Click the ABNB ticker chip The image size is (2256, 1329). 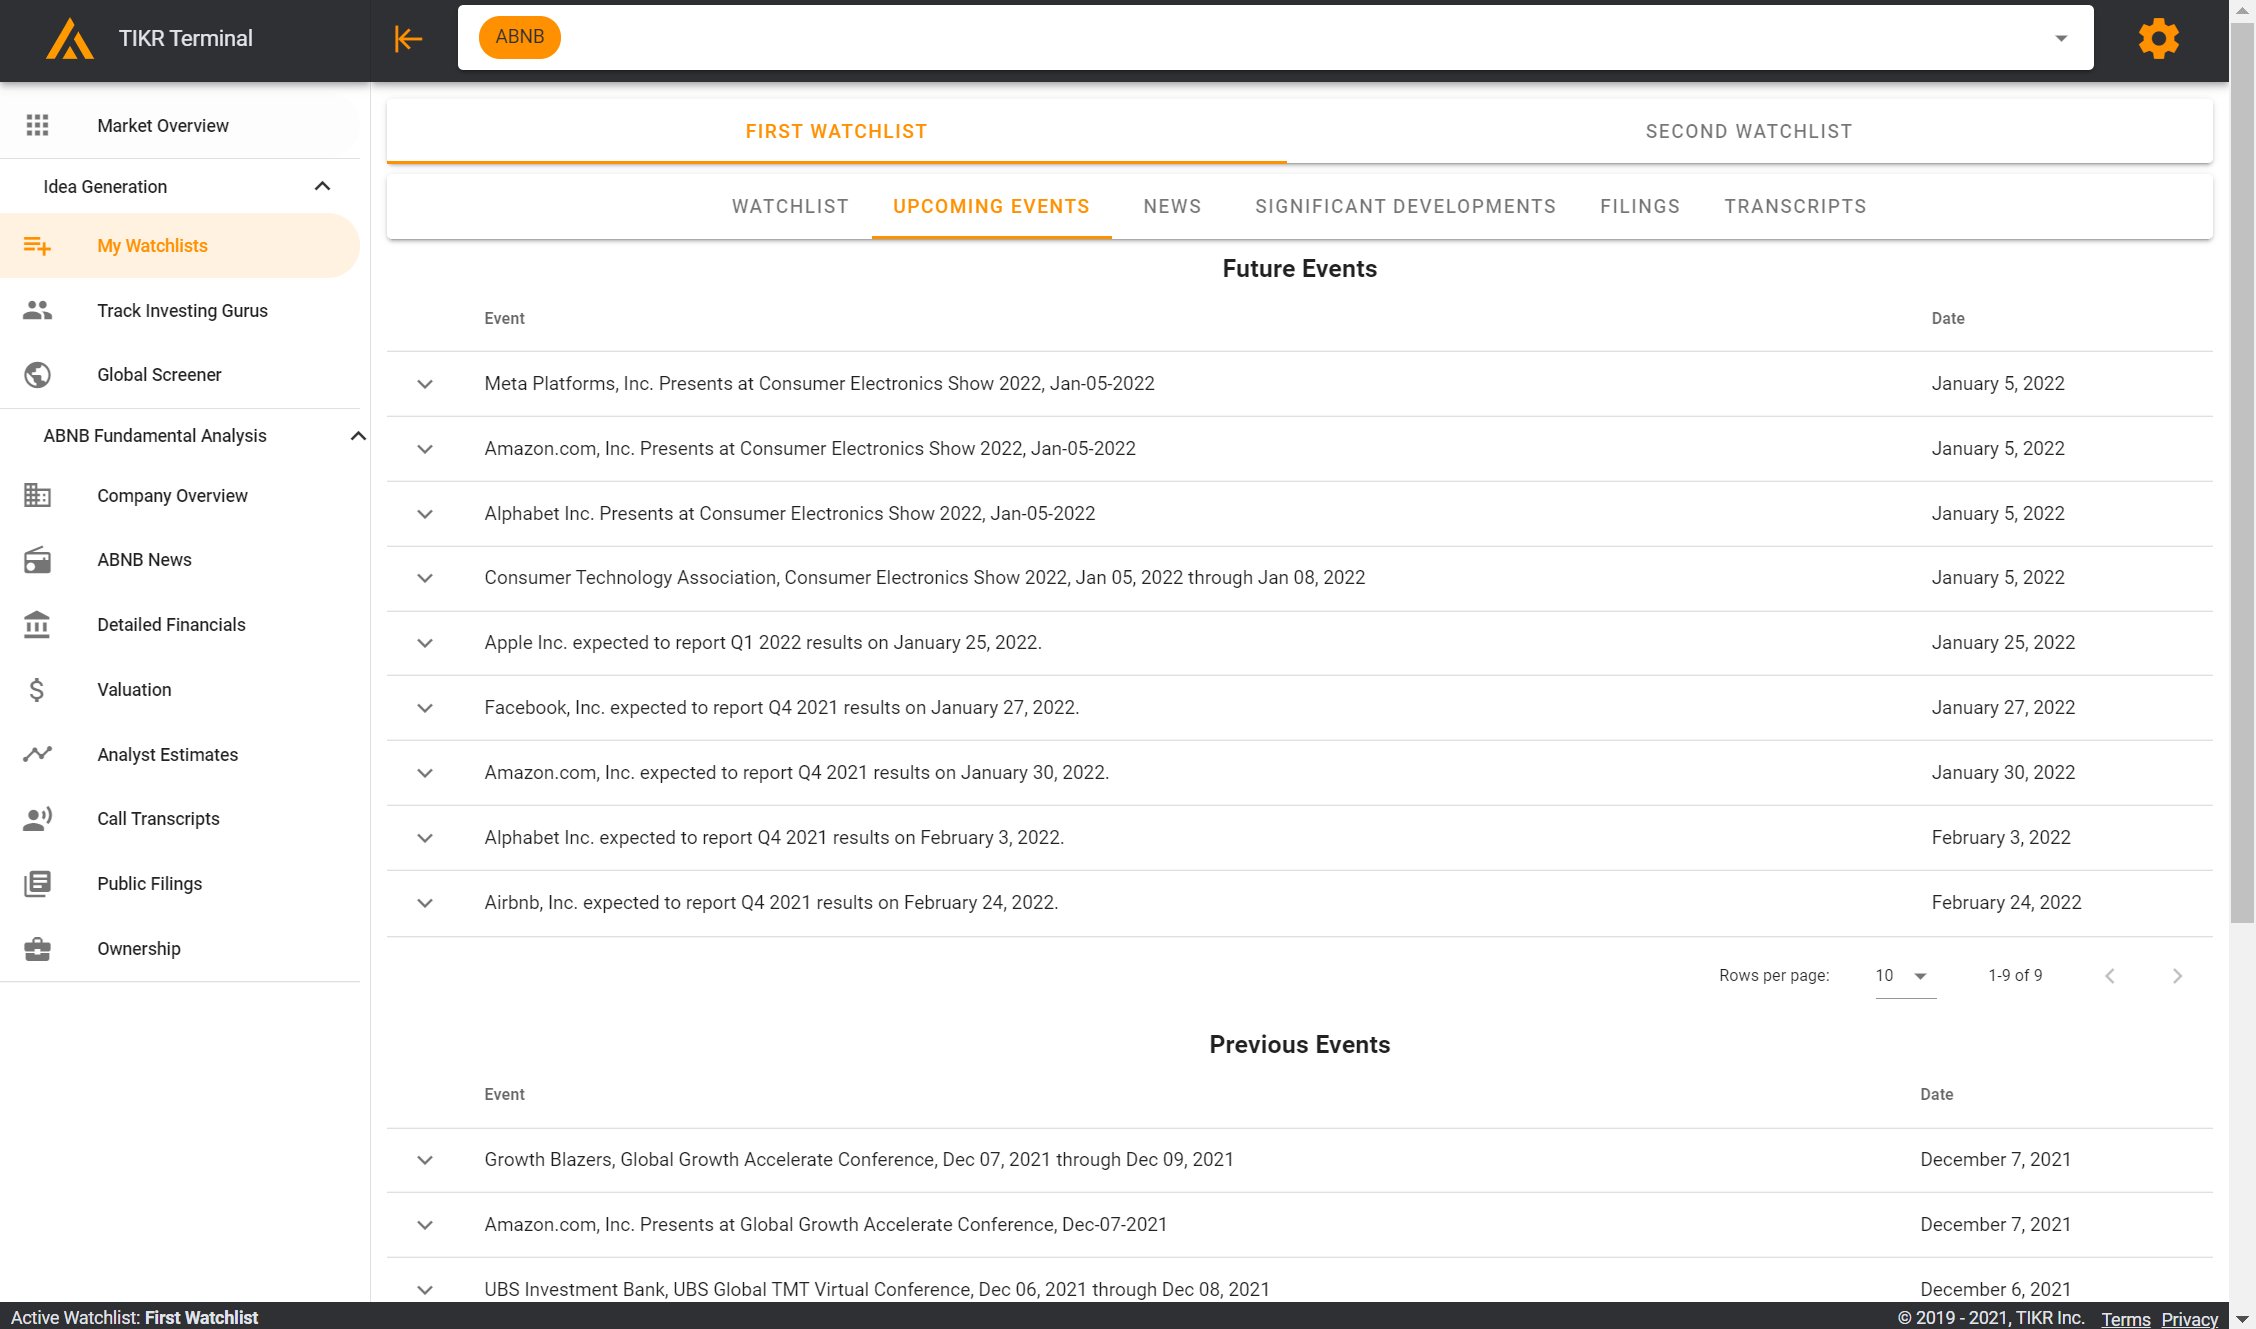click(520, 37)
